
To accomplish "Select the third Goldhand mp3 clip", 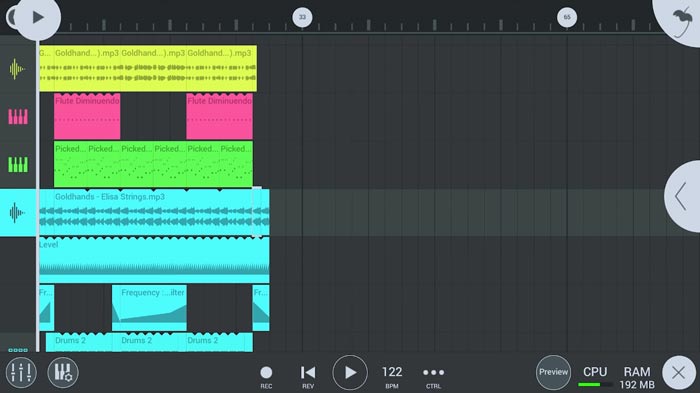I will pos(153,68).
